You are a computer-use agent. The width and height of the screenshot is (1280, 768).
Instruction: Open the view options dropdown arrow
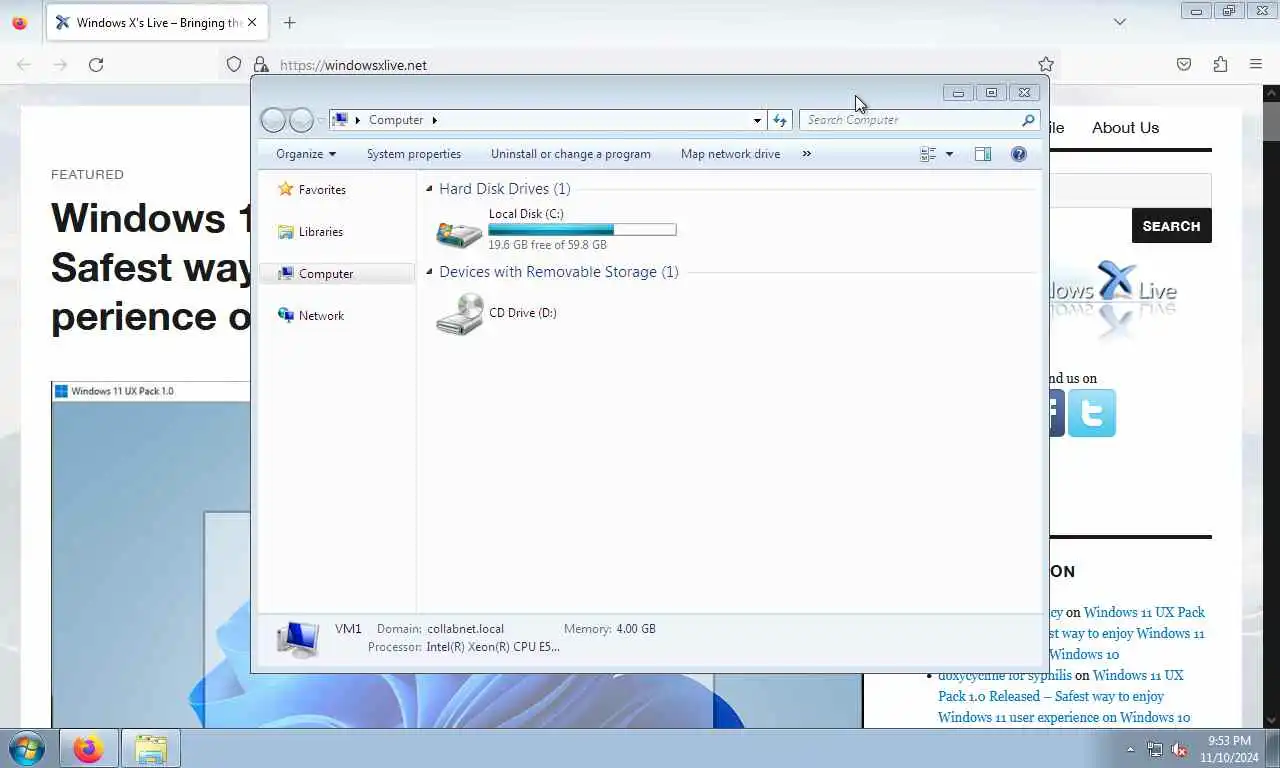[949, 154]
